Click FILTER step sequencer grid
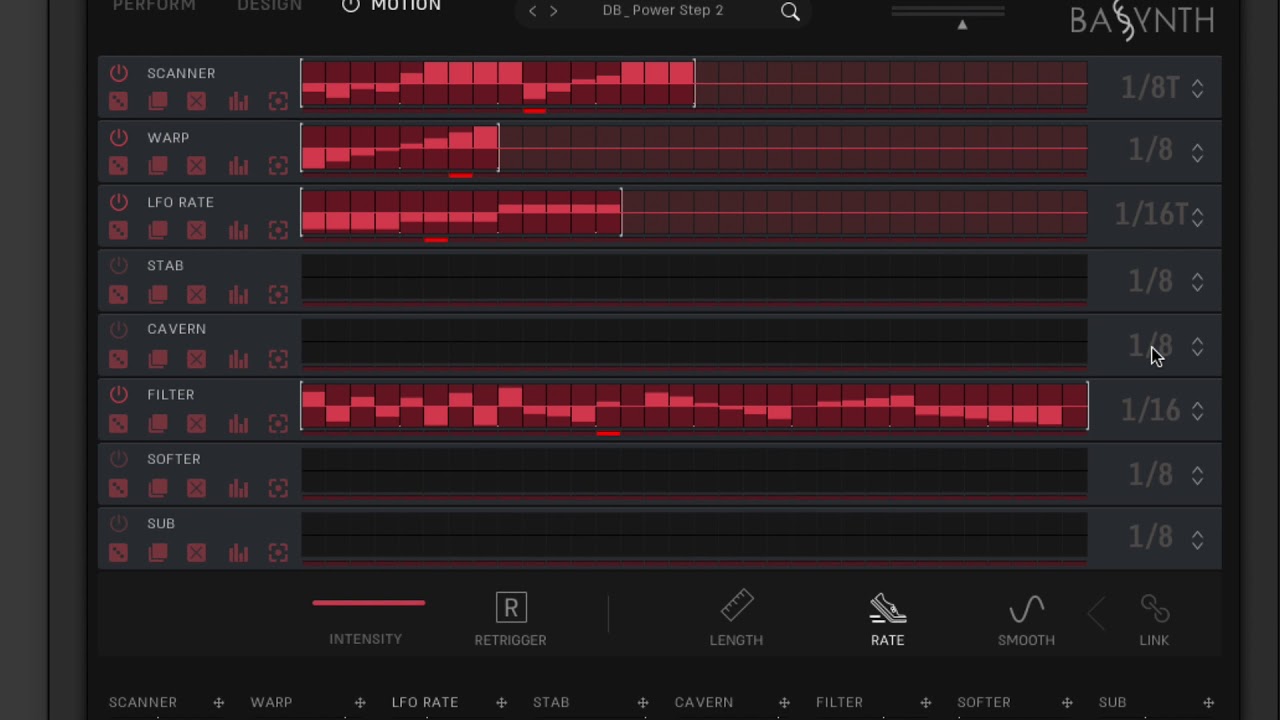 tap(694, 406)
